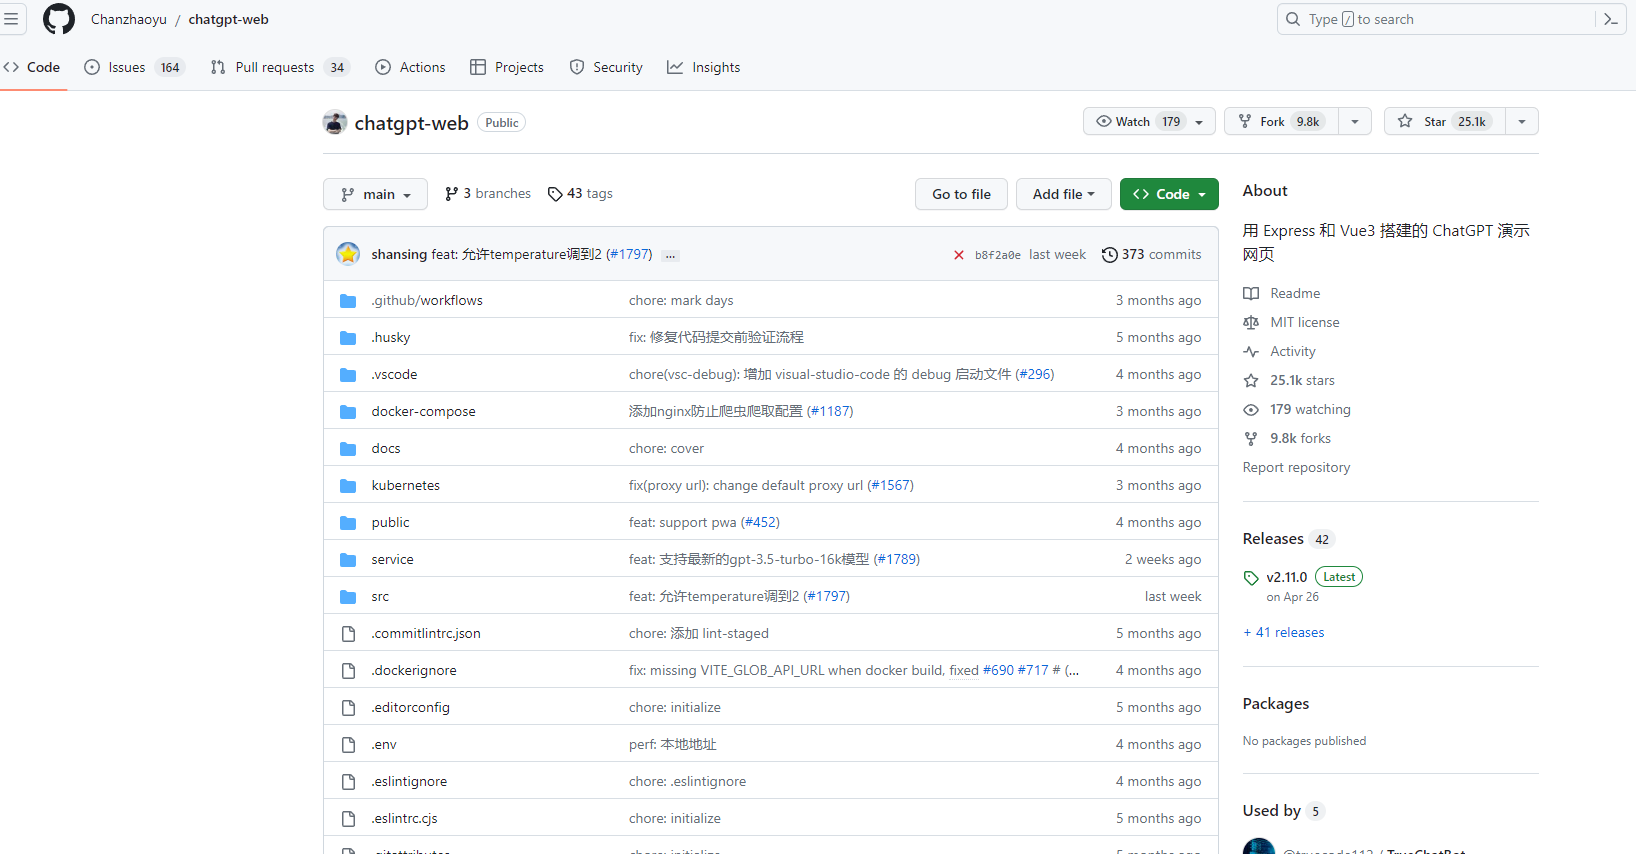Switch to the Security tab
This screenshot has height=854, width=1636.
pyautogui.click(x=606, y=67)
